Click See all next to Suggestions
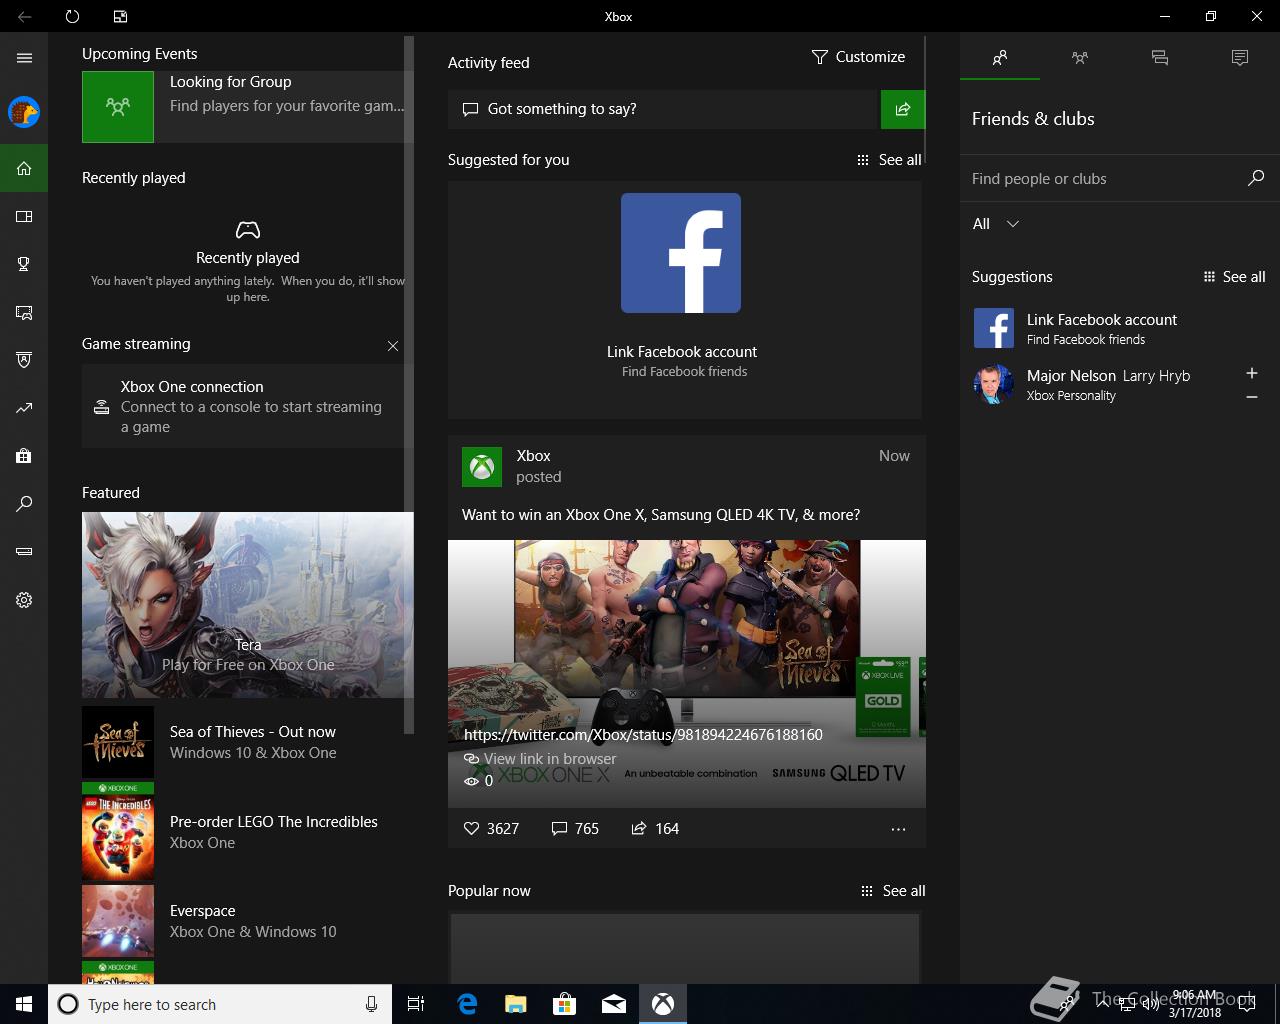 pyautogui.click(x=1234, y=277)
